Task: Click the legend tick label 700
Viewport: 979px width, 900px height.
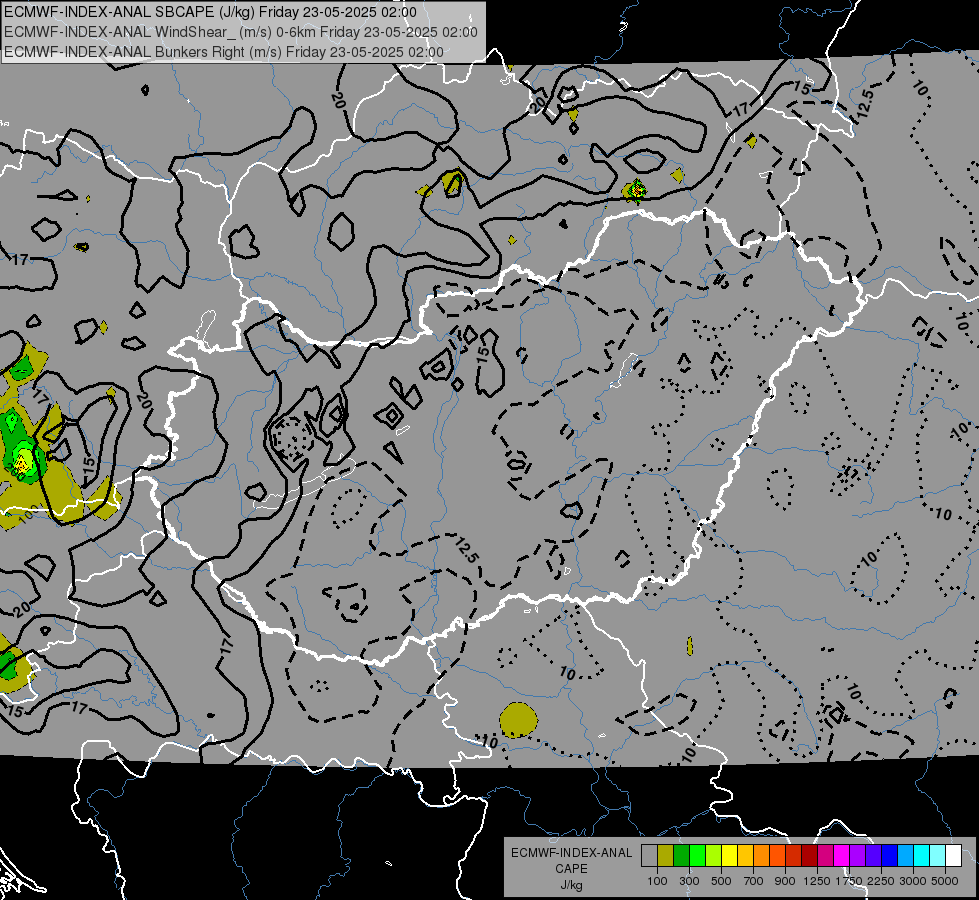Action: point(754,881)
